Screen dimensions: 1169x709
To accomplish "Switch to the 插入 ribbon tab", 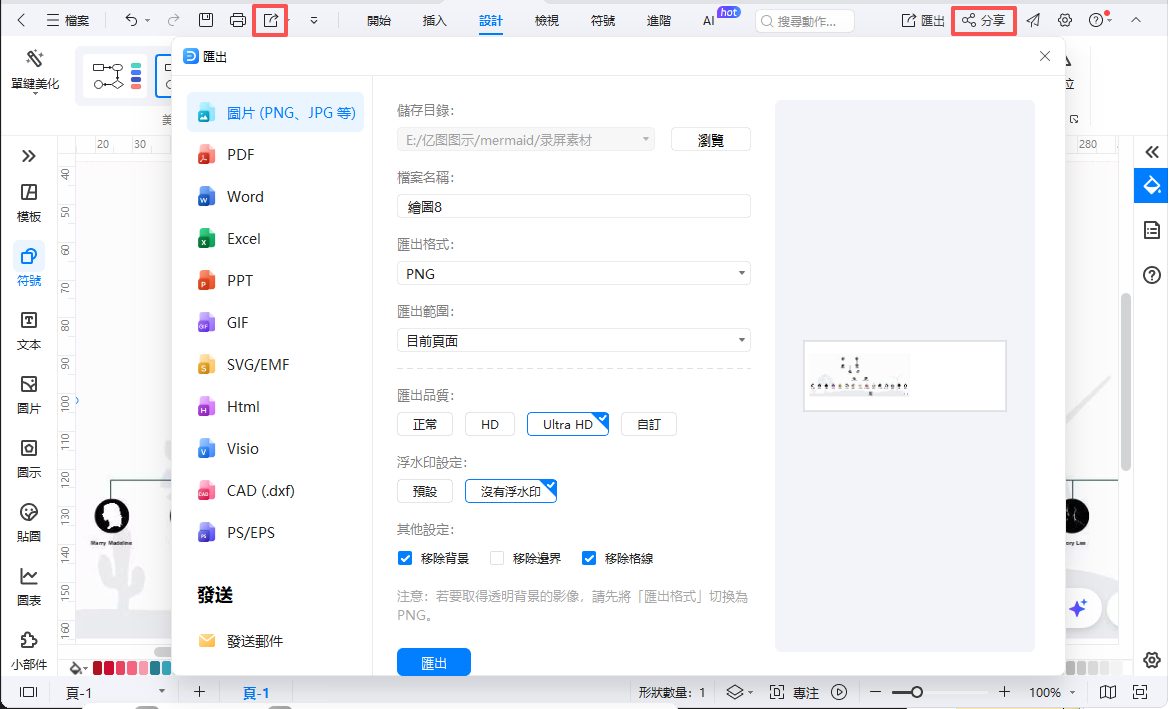I will 434,19.
